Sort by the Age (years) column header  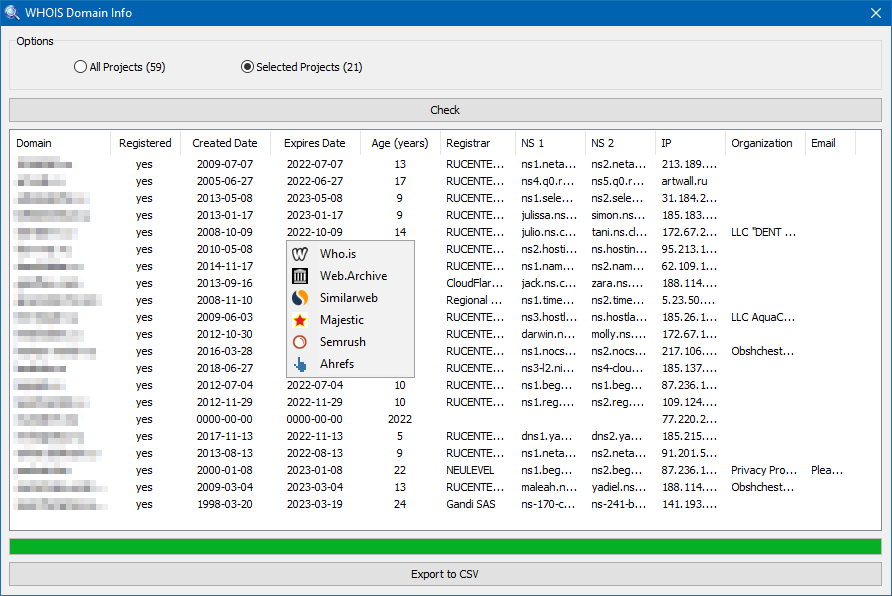click(398, 143)
